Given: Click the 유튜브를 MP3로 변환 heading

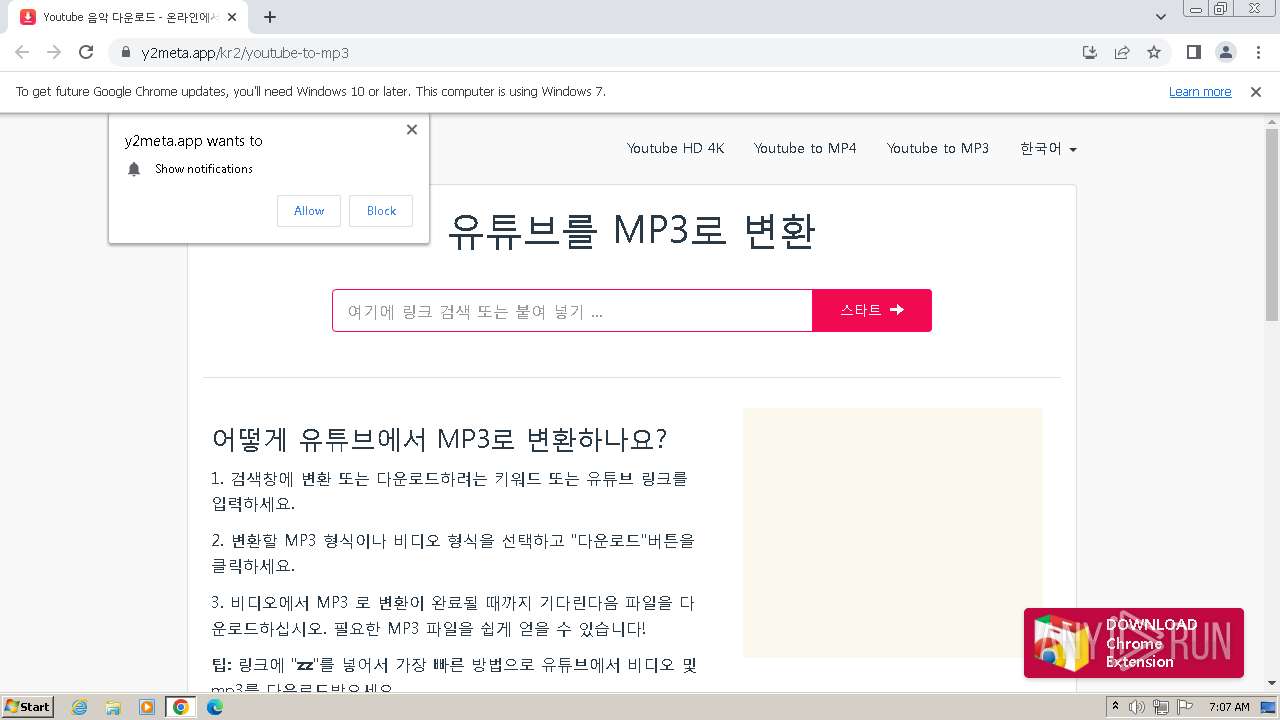Looking at the screenshot, I should (631, 231).
